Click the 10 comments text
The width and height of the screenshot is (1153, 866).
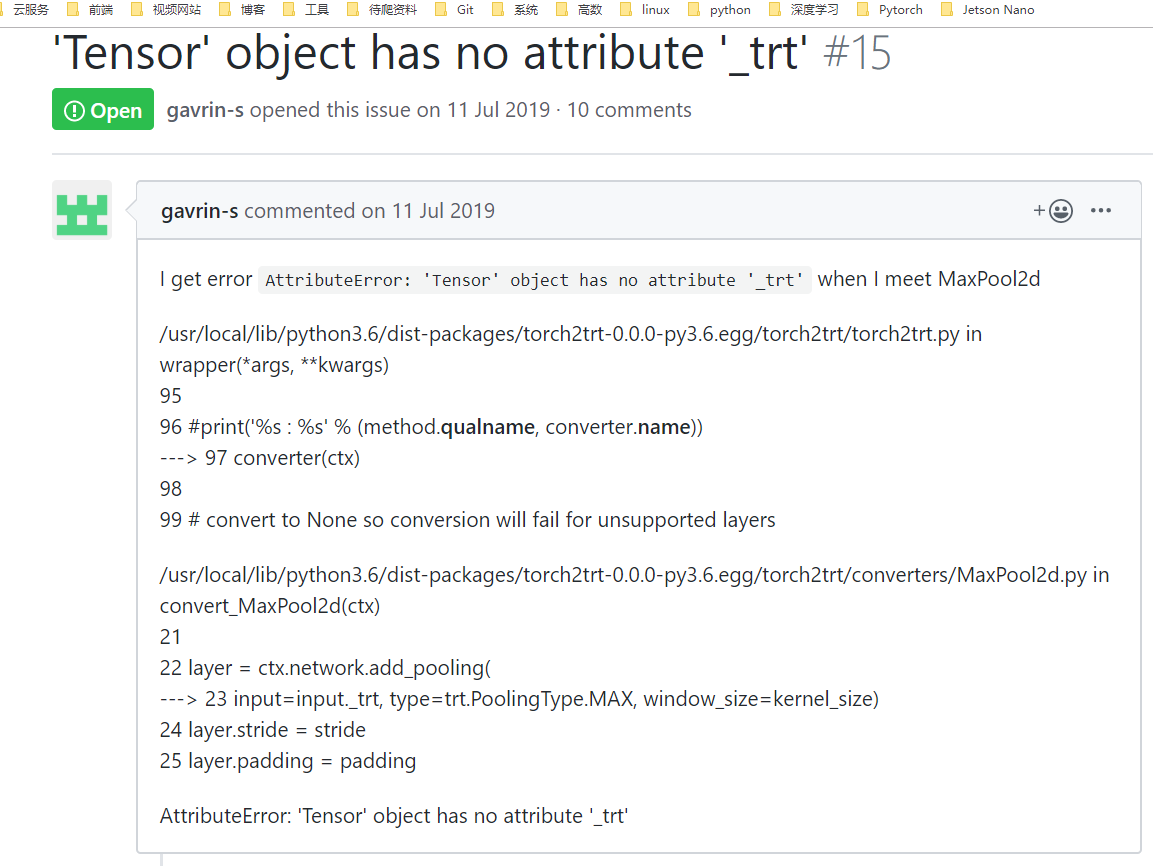point(628,110)
